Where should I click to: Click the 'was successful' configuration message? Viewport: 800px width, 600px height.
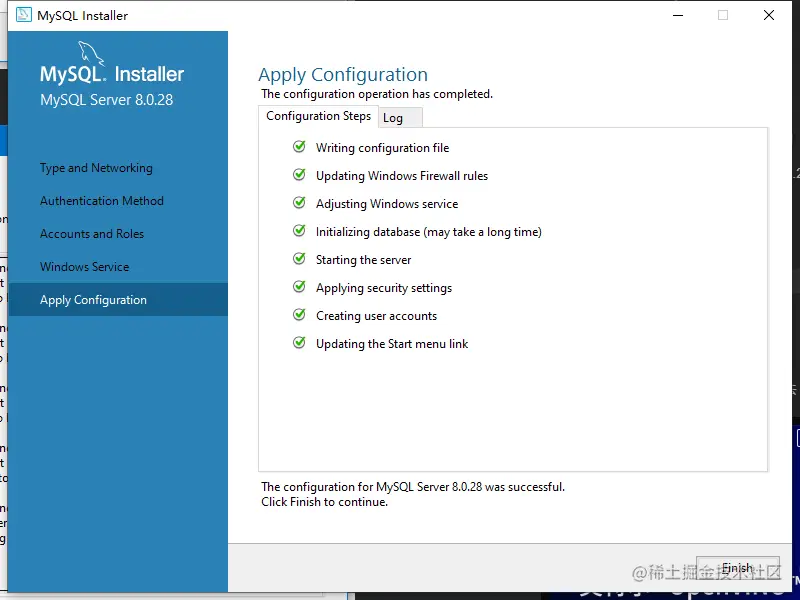pos(413,487)
